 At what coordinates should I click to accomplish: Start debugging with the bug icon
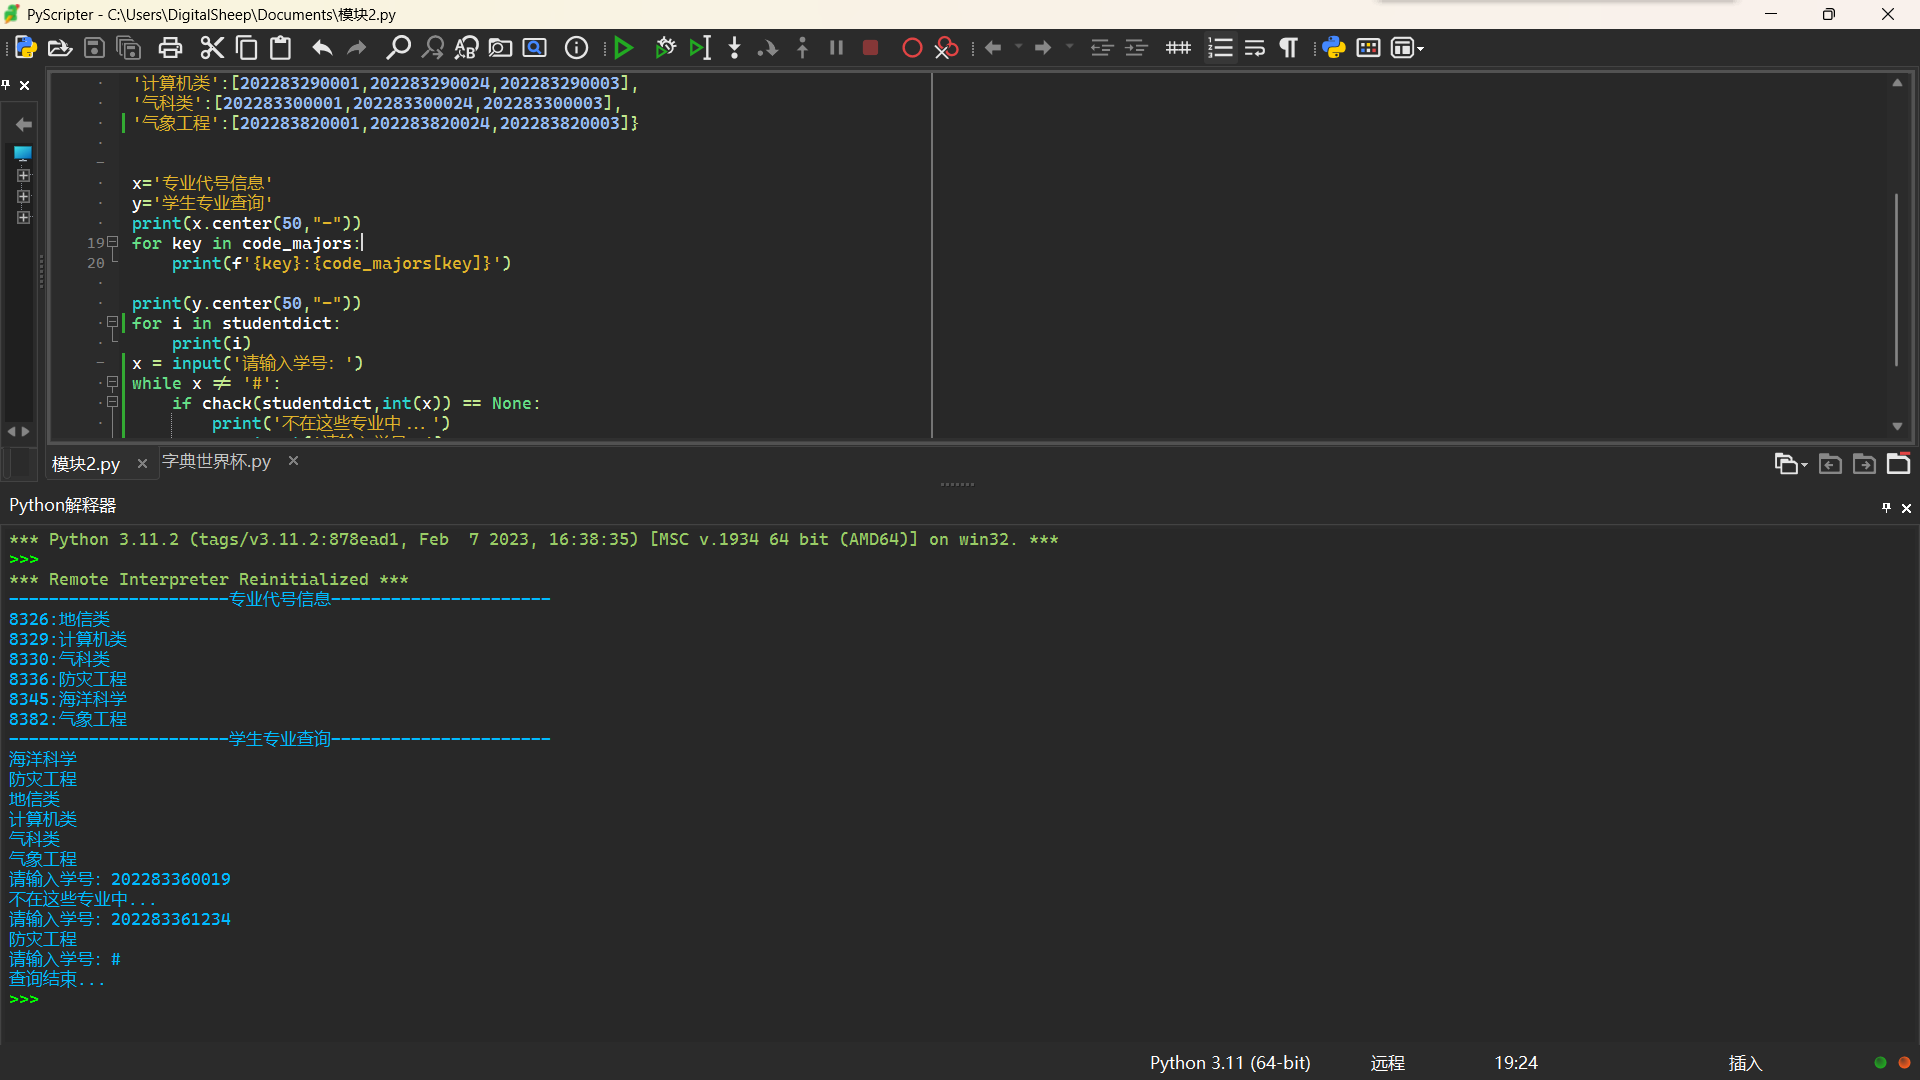click(665, 47)
